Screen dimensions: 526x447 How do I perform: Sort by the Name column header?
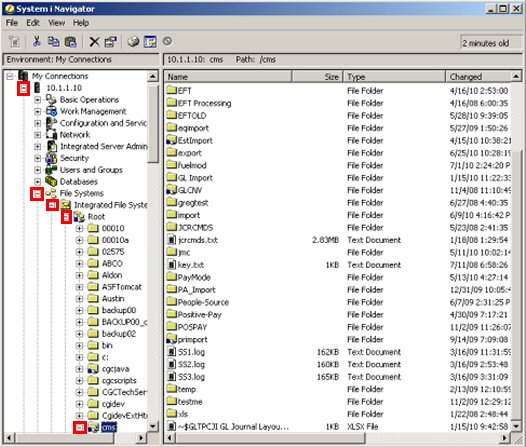(228, 76)
